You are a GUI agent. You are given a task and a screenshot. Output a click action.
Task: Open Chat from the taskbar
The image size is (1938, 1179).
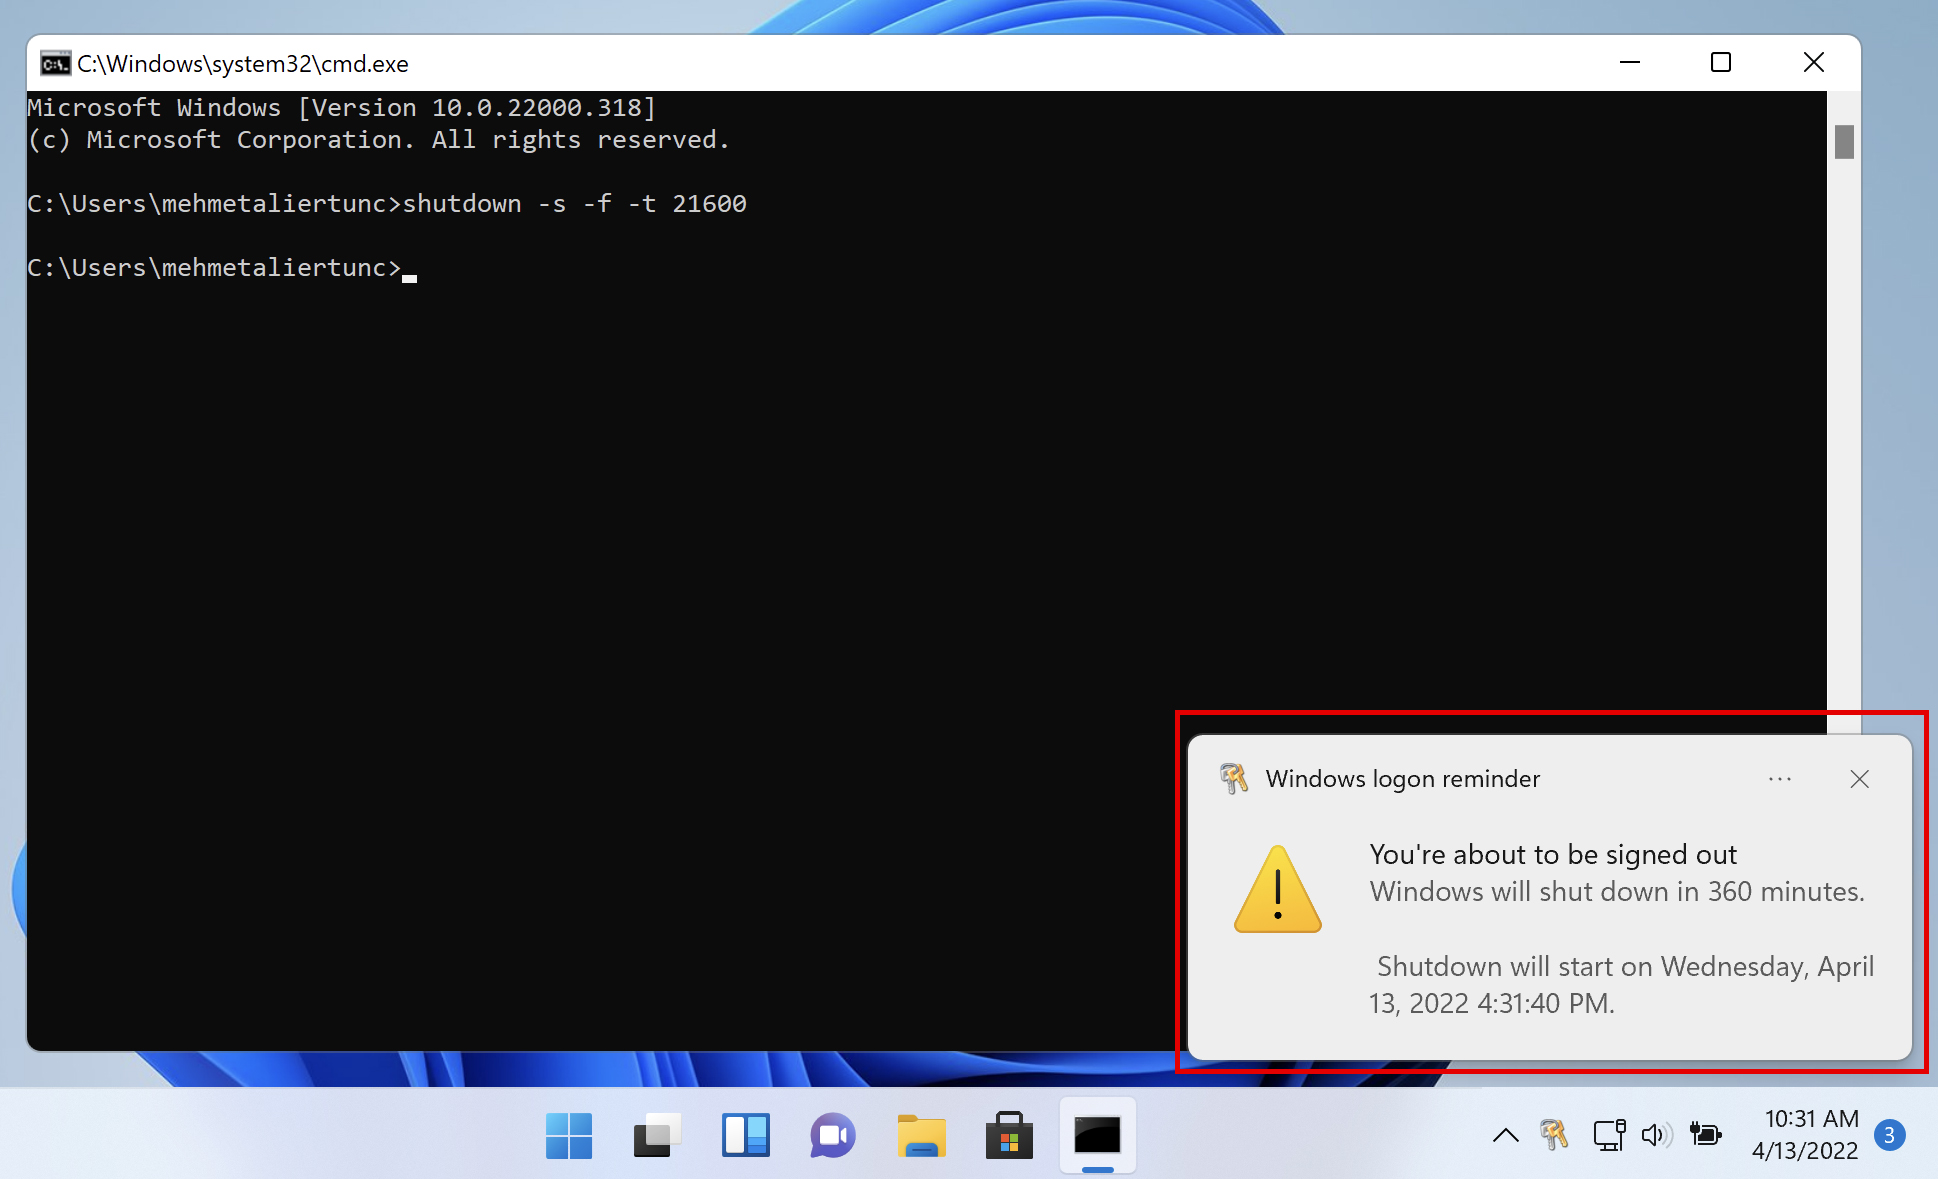[833, 1135]
